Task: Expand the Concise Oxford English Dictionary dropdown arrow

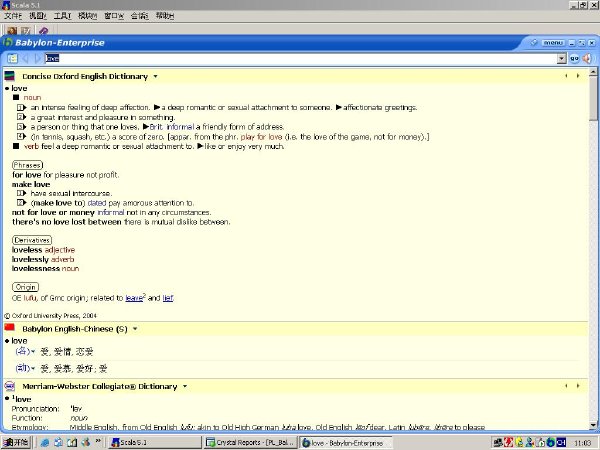Action: pyautogui.click(x=155, y=77)
